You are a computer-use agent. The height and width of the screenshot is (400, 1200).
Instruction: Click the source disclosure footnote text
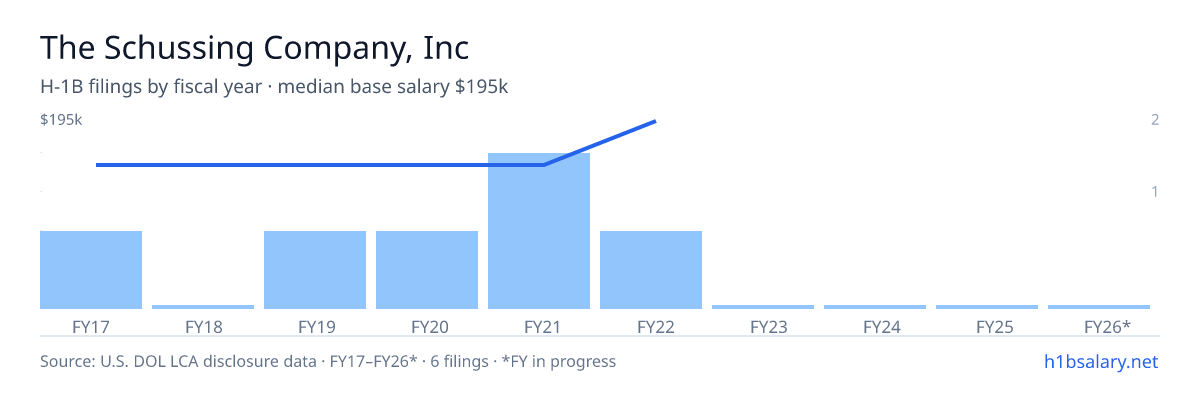(328, 361)
